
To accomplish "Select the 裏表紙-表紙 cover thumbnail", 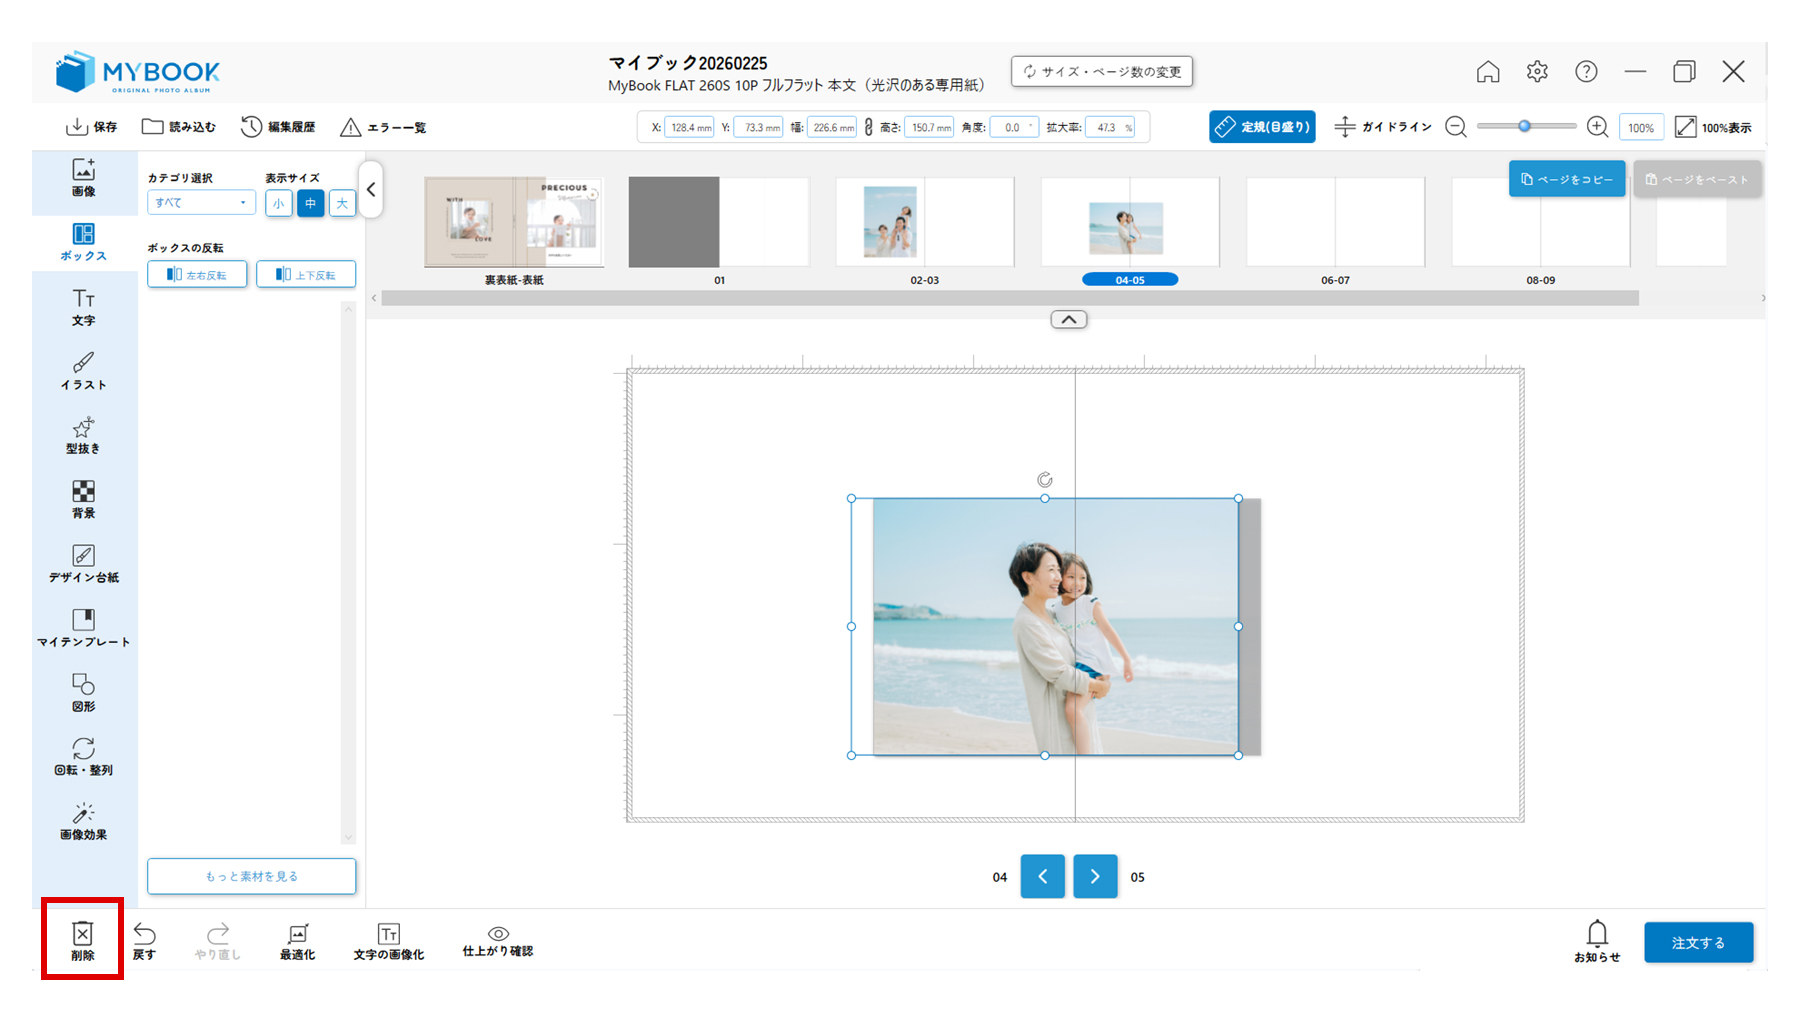I will tap(514, 222).
